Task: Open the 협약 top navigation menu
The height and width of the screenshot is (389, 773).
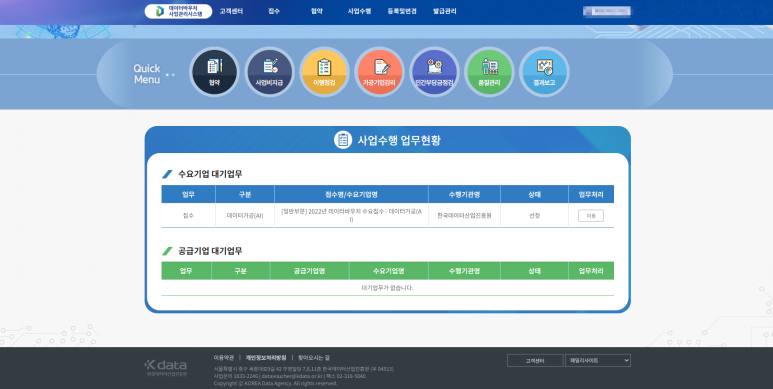Action: (317, 11)
